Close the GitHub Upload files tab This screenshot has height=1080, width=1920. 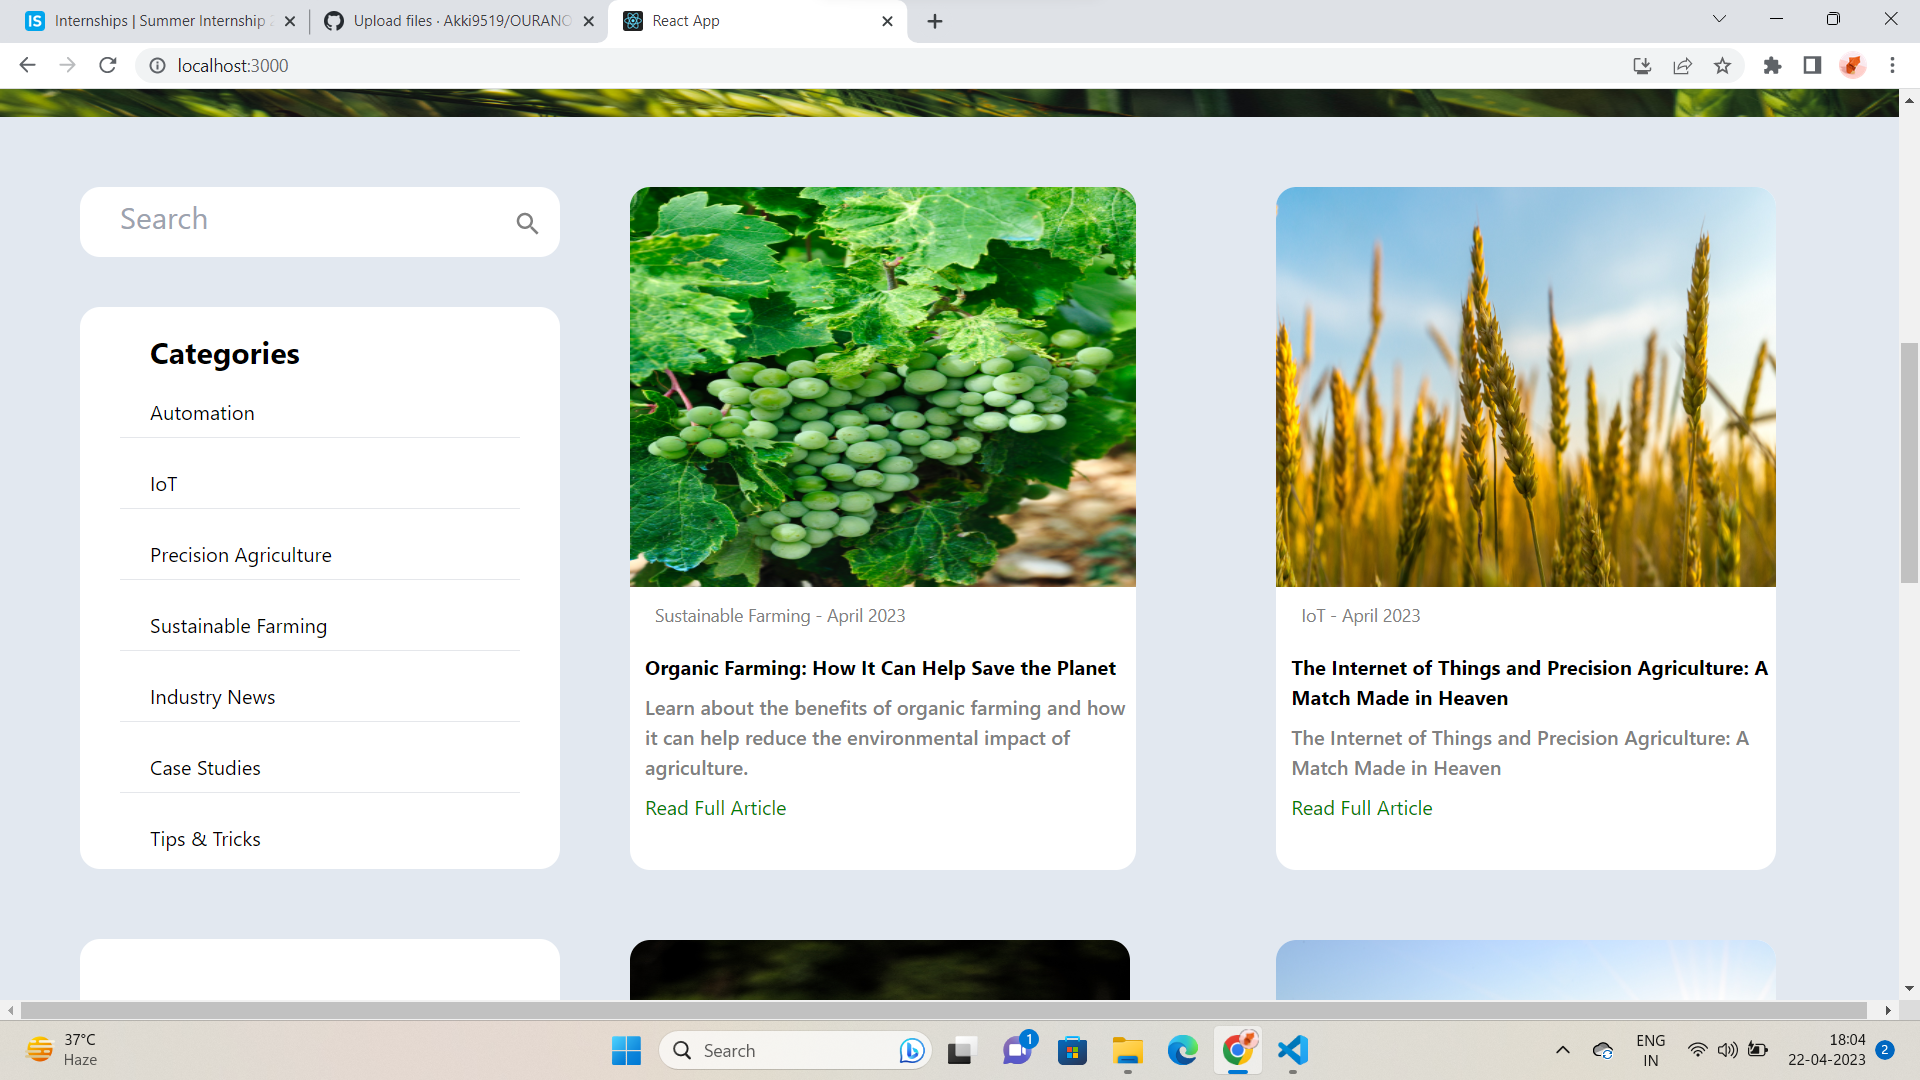point(589,21)
